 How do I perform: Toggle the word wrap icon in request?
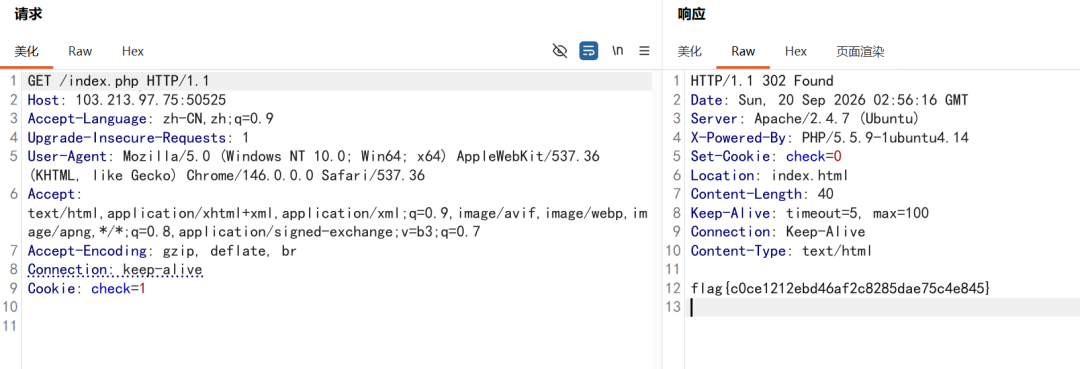click(x=588, y=51)
